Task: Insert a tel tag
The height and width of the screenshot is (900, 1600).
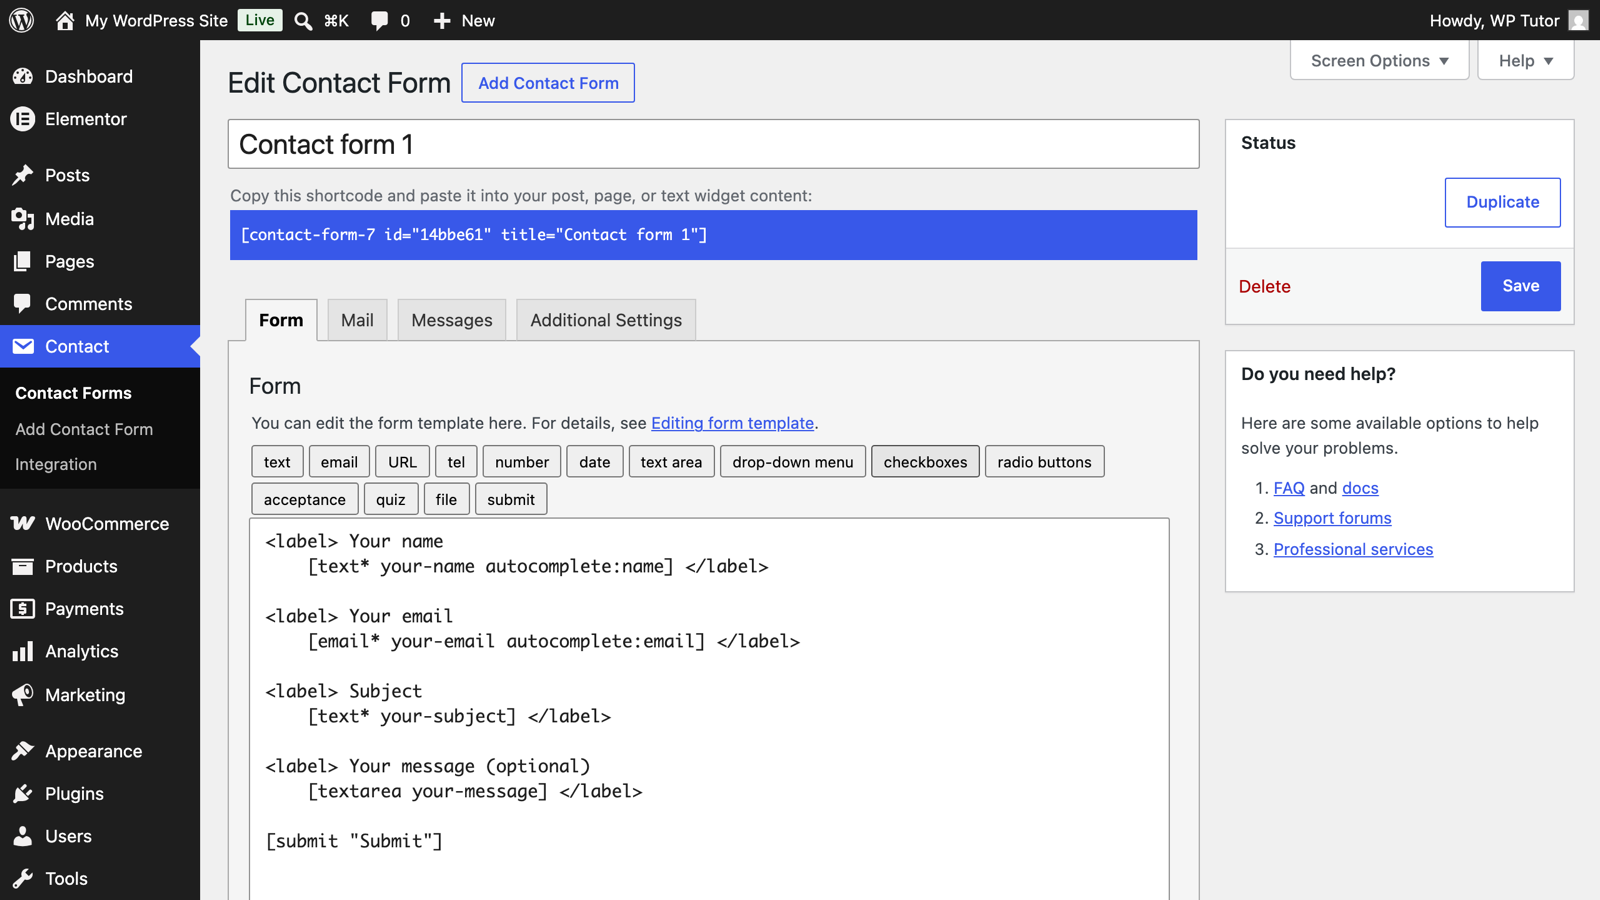Action: coord(456,462)
